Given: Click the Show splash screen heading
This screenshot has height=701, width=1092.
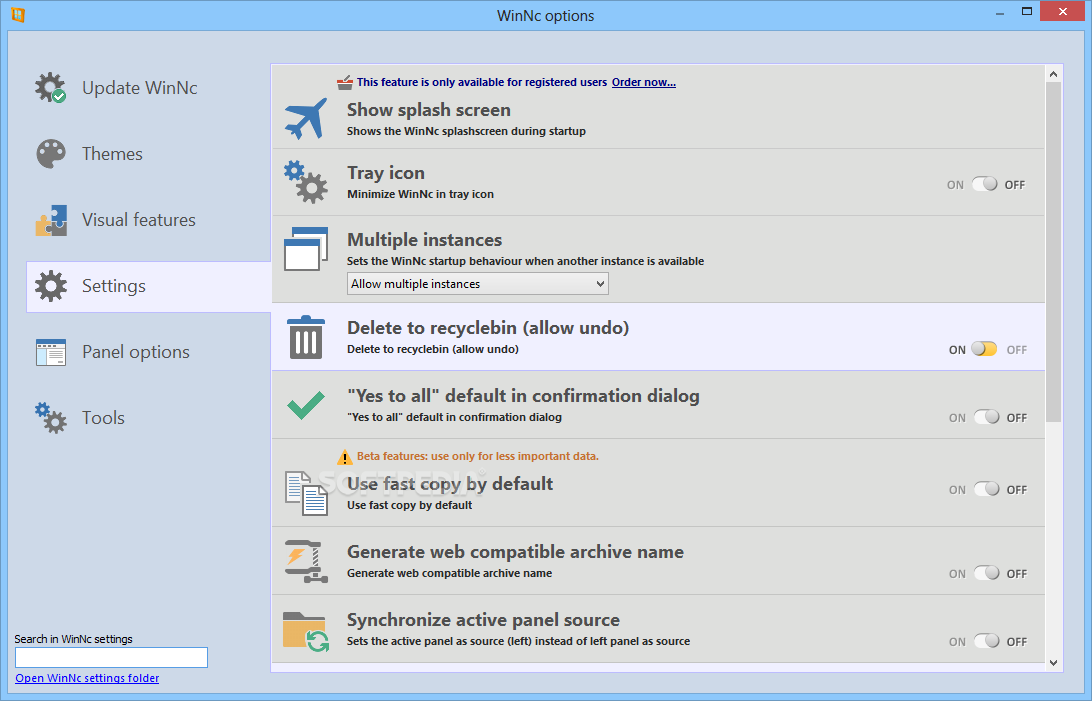Looking at the screenshot, I should tap(429, 110).
